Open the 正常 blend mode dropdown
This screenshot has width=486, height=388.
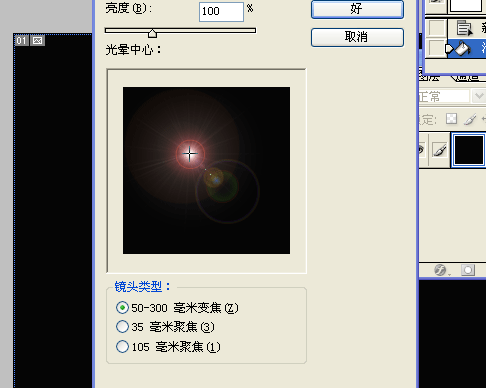(479, 96)
